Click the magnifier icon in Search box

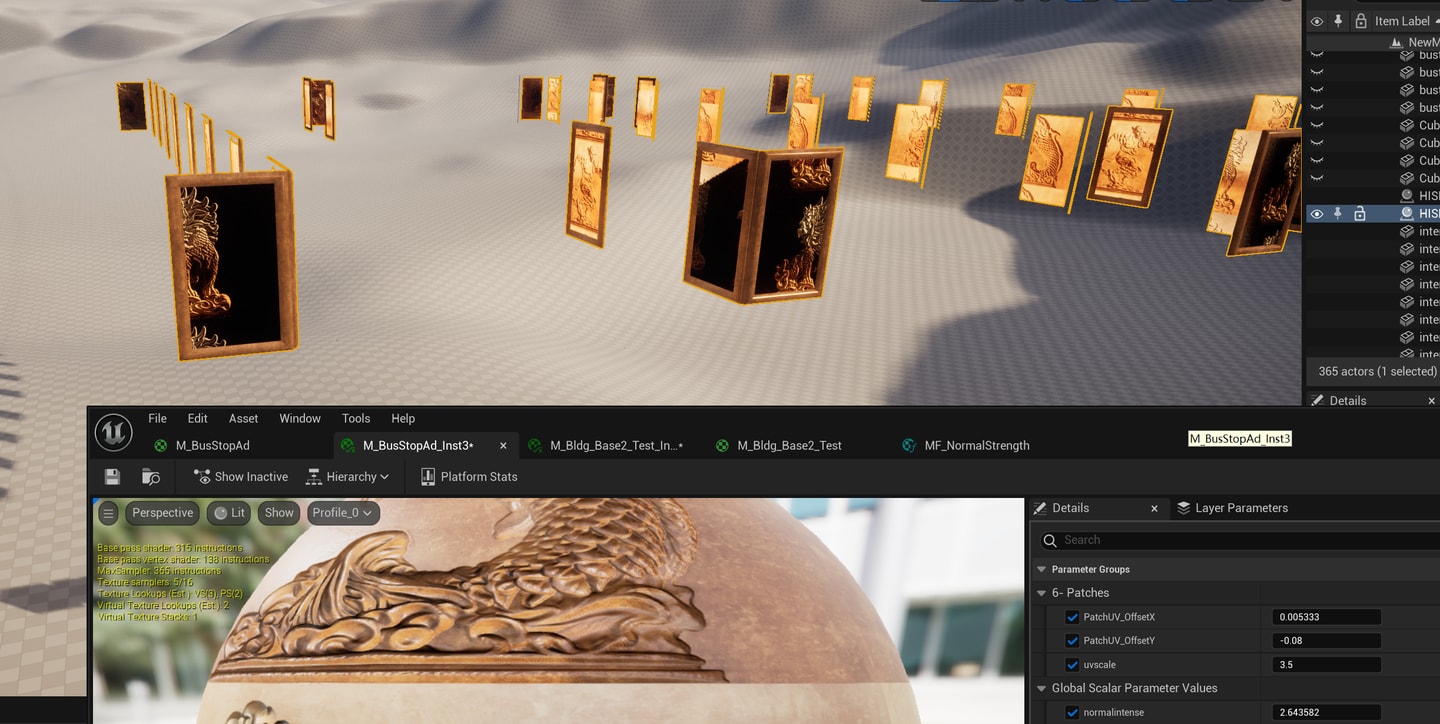(x=1050, y=540)
